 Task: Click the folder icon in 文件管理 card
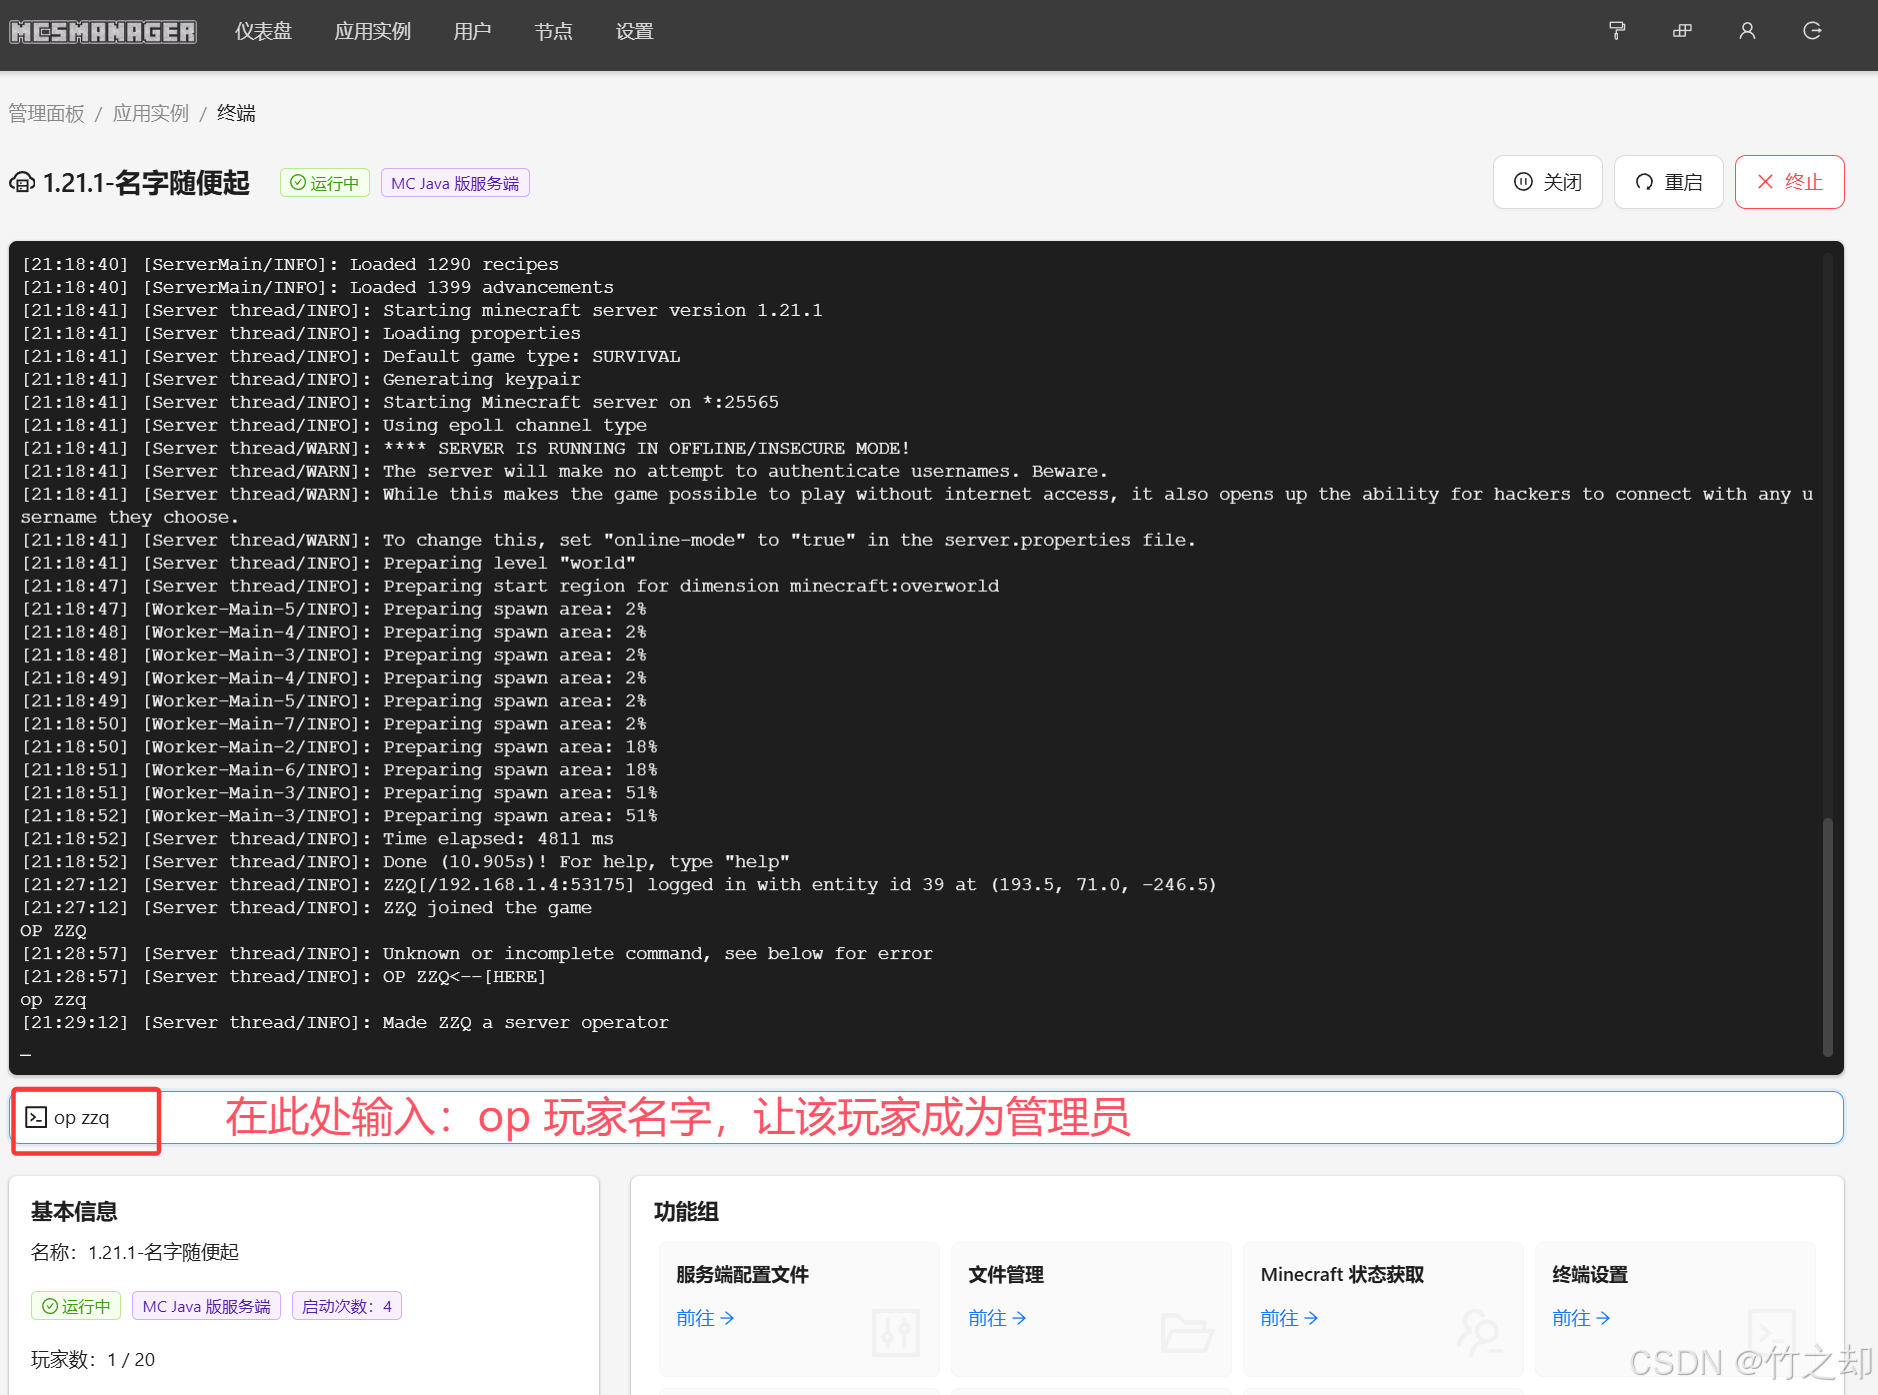1186,1332
